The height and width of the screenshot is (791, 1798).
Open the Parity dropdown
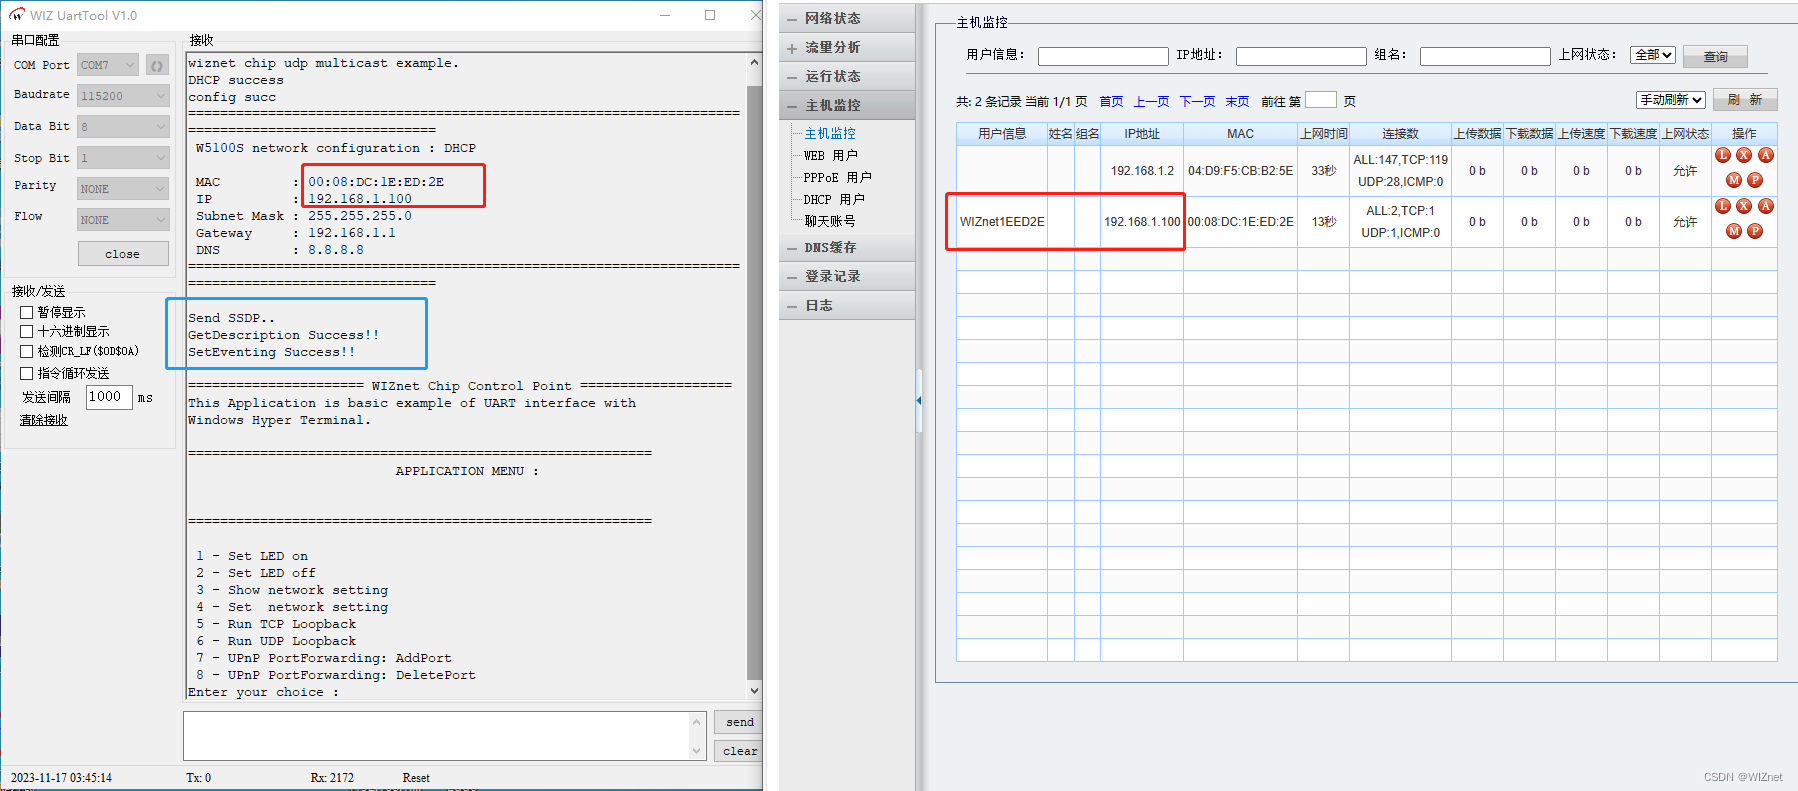(x=123, y=189)
